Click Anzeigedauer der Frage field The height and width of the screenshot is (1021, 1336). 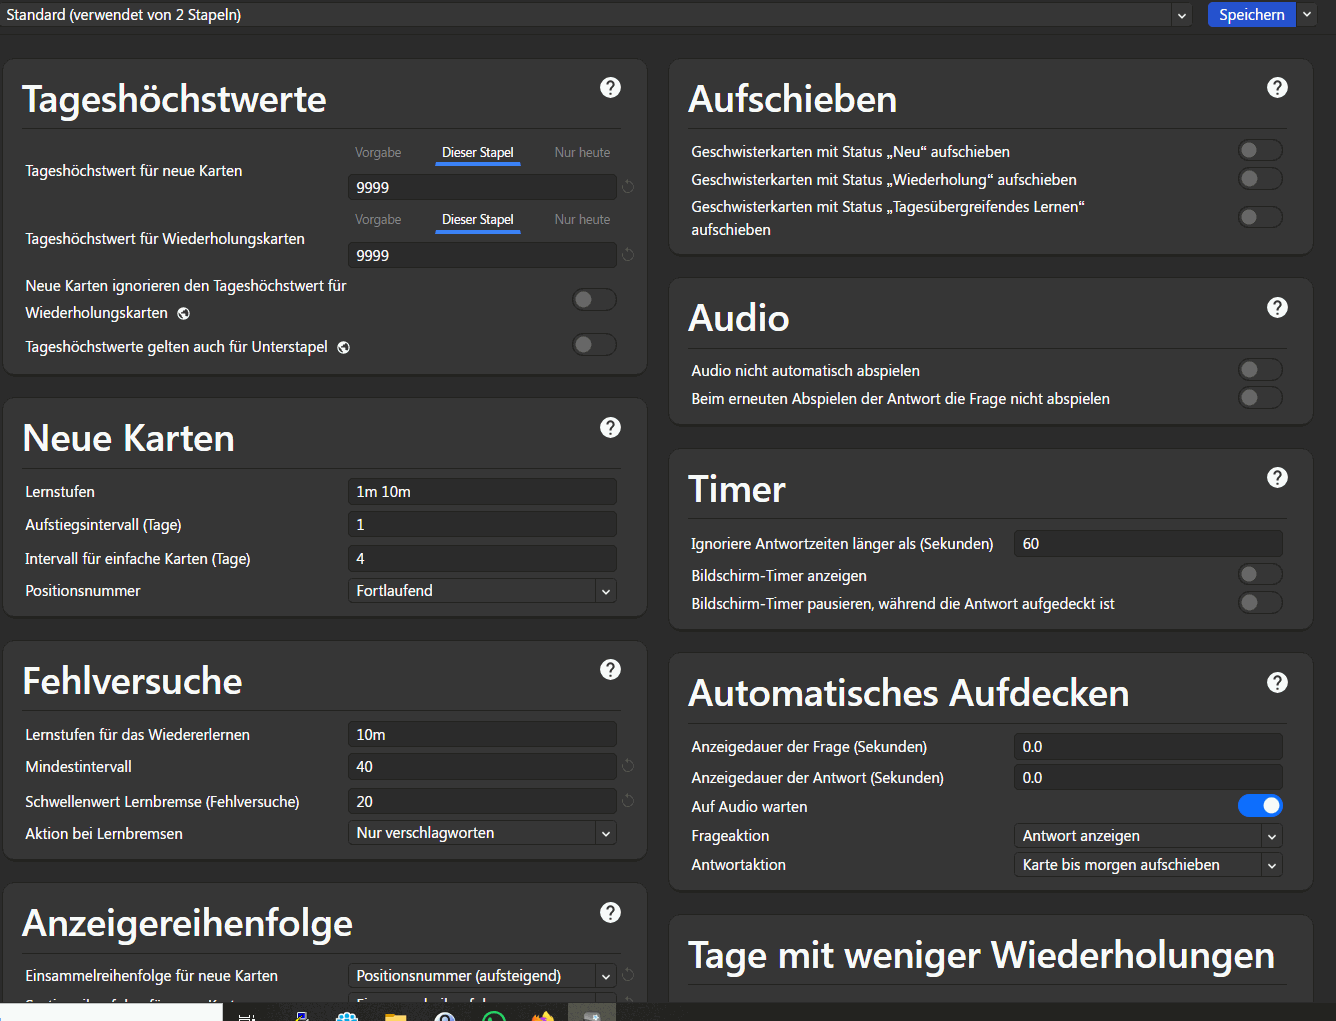pyautogui.click(x=1148, y=747)
